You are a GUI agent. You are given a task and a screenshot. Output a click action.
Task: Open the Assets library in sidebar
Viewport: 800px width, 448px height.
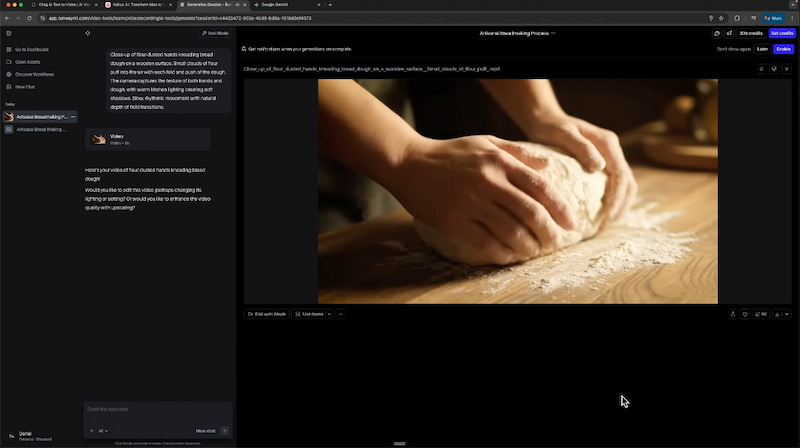click(x=28, y=62)
